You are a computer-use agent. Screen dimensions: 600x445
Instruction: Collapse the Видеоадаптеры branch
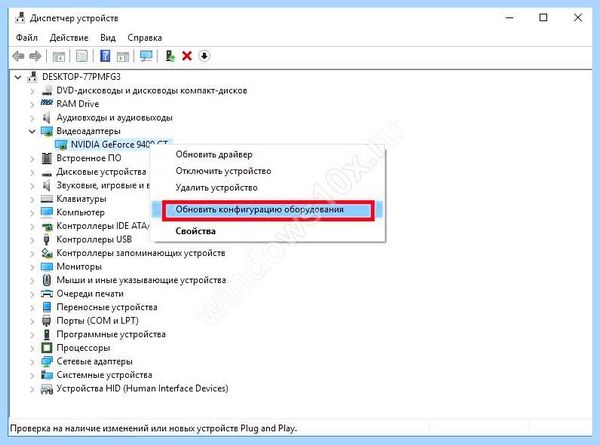tap(32, 131)
